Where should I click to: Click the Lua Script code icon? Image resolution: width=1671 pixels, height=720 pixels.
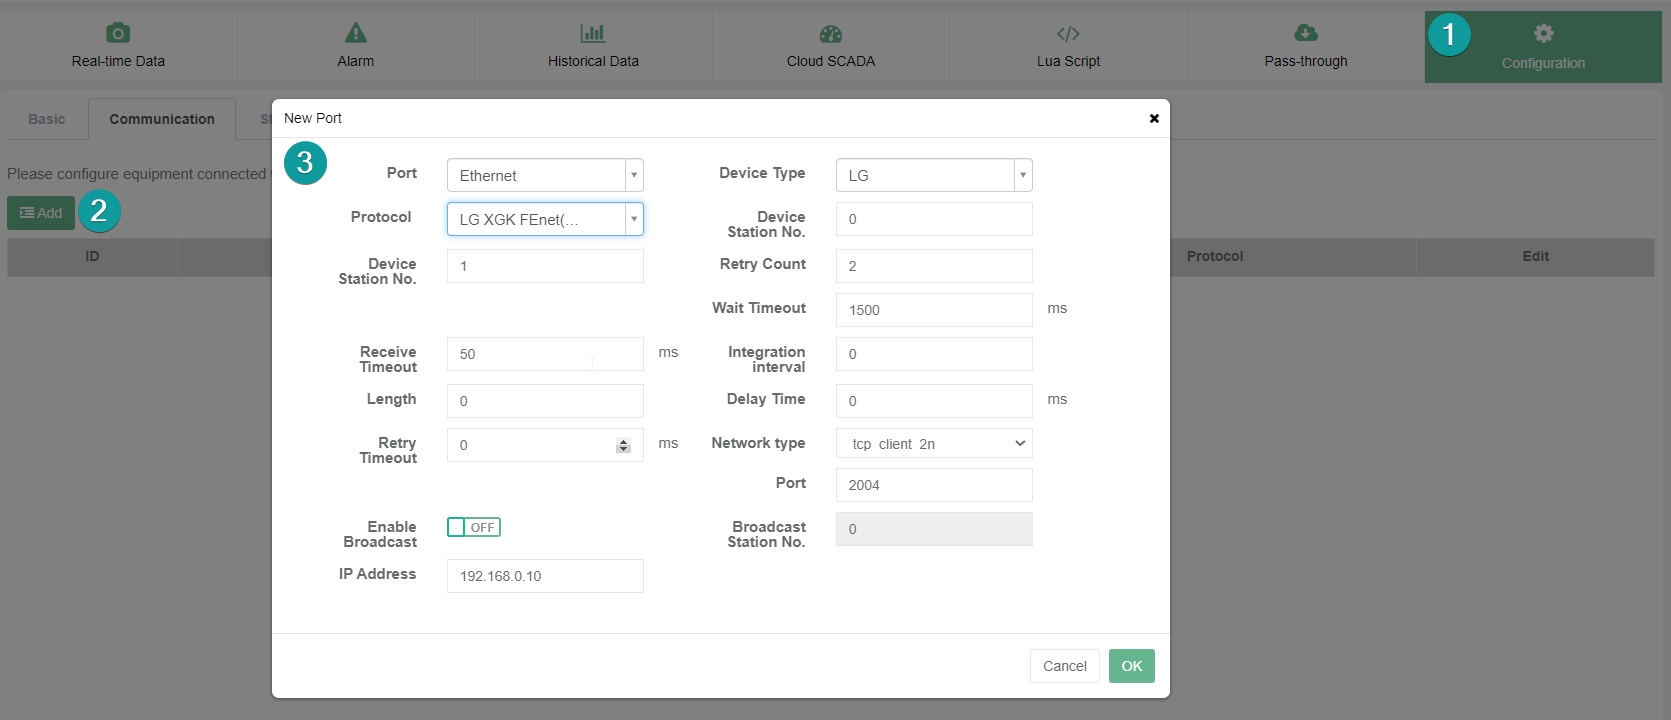pyautogui.click(x=1068, y=34)
